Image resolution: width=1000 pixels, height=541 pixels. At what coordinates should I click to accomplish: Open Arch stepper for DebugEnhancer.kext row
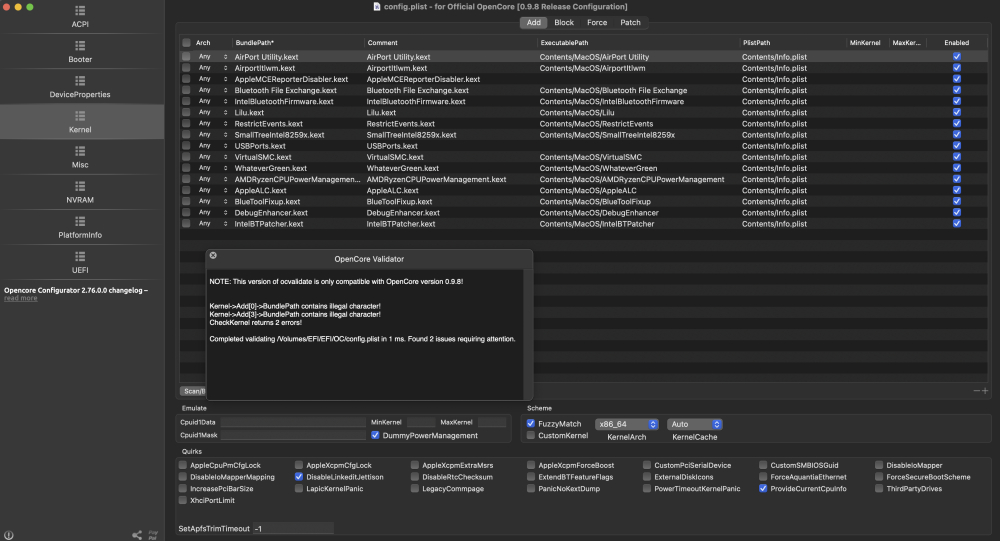coord(225,212)
